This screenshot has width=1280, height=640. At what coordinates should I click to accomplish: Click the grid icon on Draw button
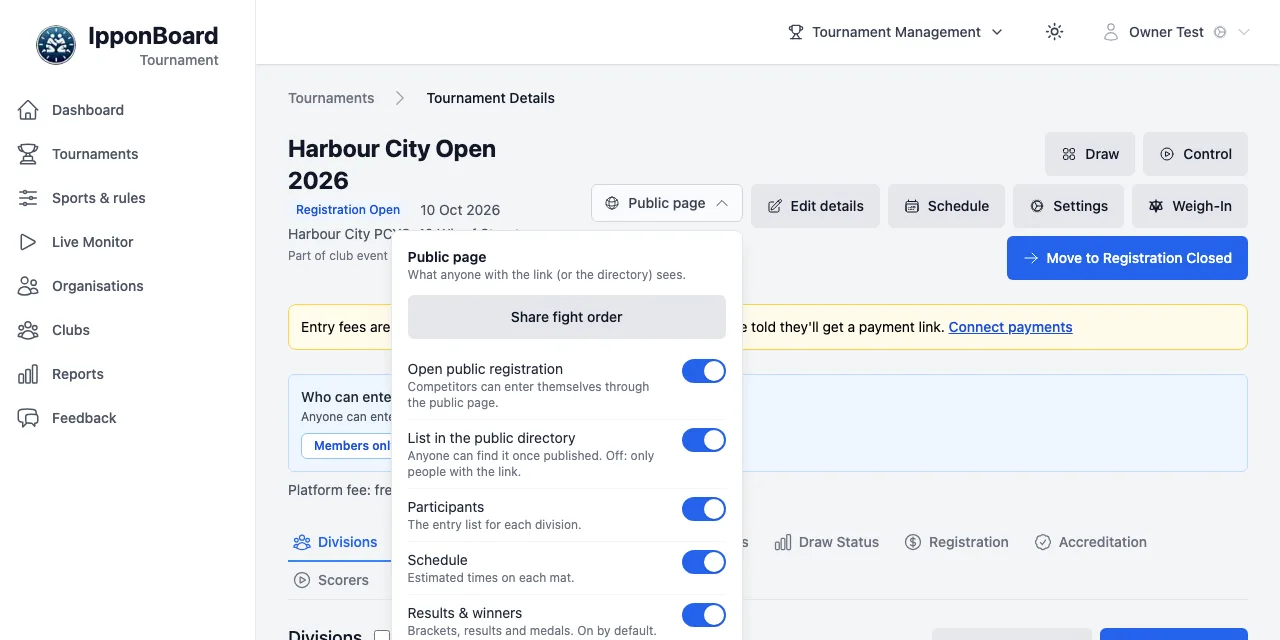coord(1069,154)
